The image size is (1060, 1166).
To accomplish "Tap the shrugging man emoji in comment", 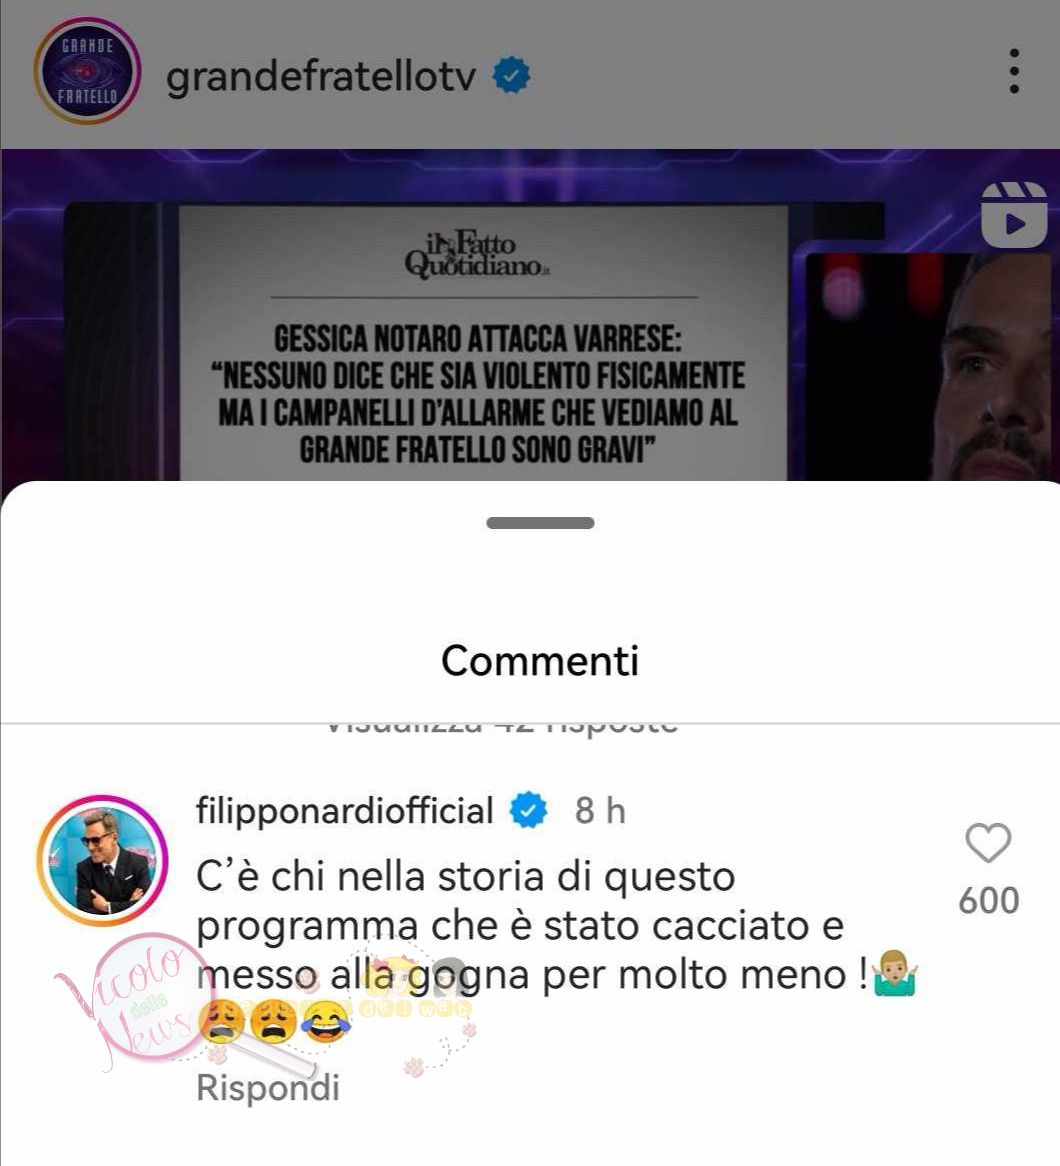I will click(895, 973).
